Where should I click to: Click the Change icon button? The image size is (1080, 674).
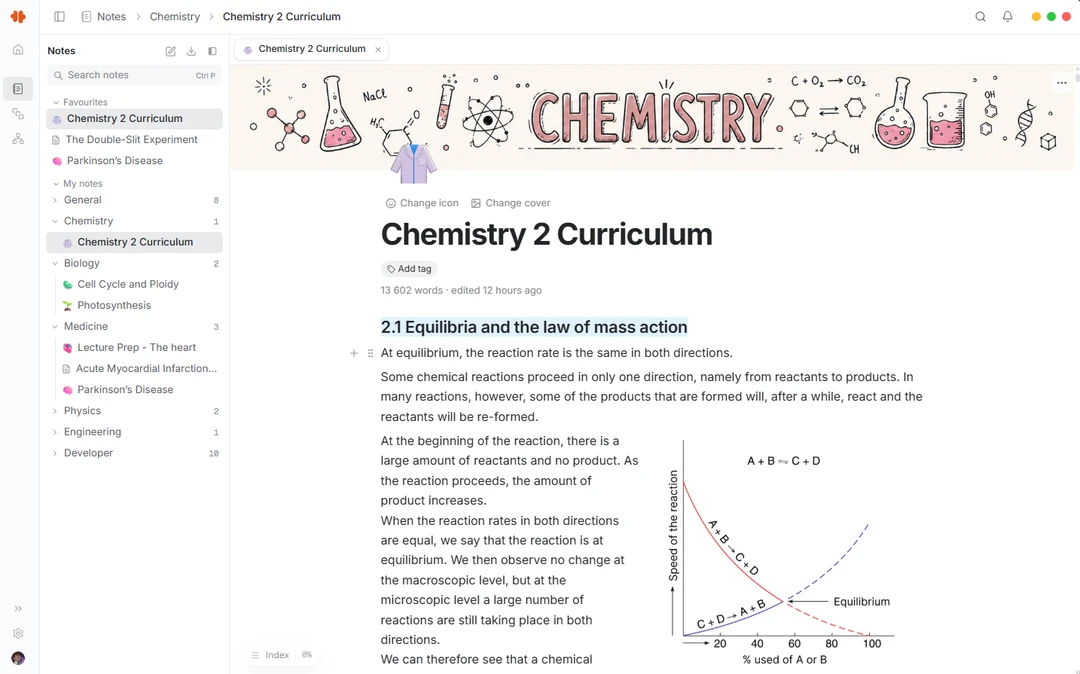[x=422, y=203]
